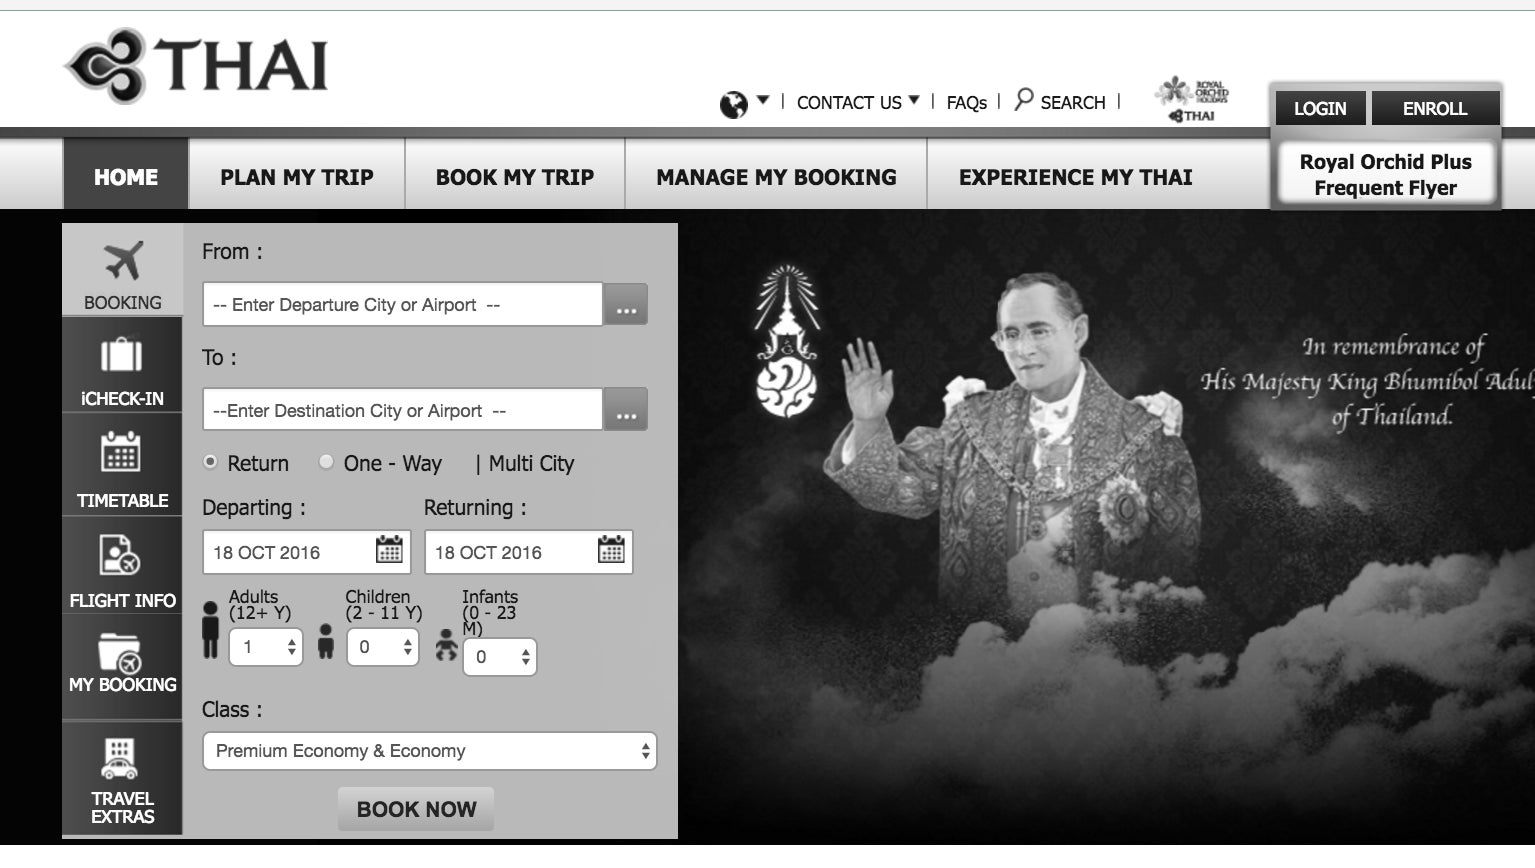Click the Multi City link
This screenshot has width=1535, height=868.
(531, 464)
